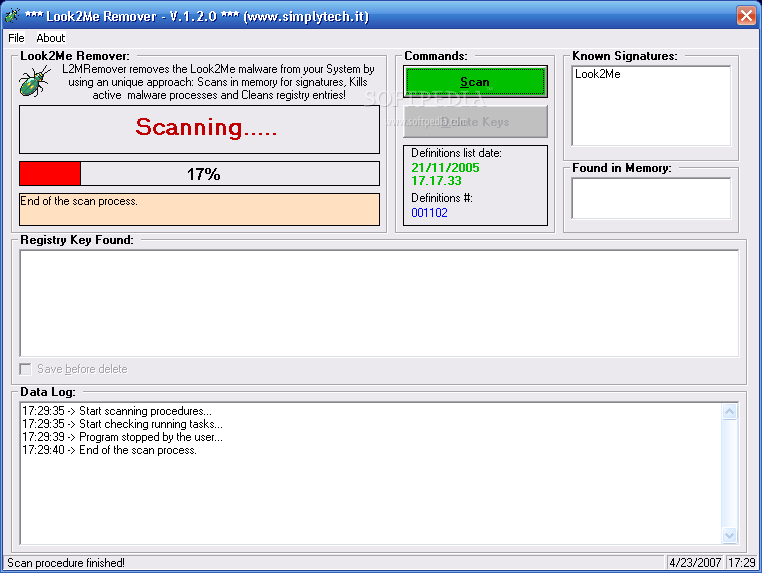Toggle the Save before delete checkbox
This screenshot has width=762, height=573.
tap(25, 369)
